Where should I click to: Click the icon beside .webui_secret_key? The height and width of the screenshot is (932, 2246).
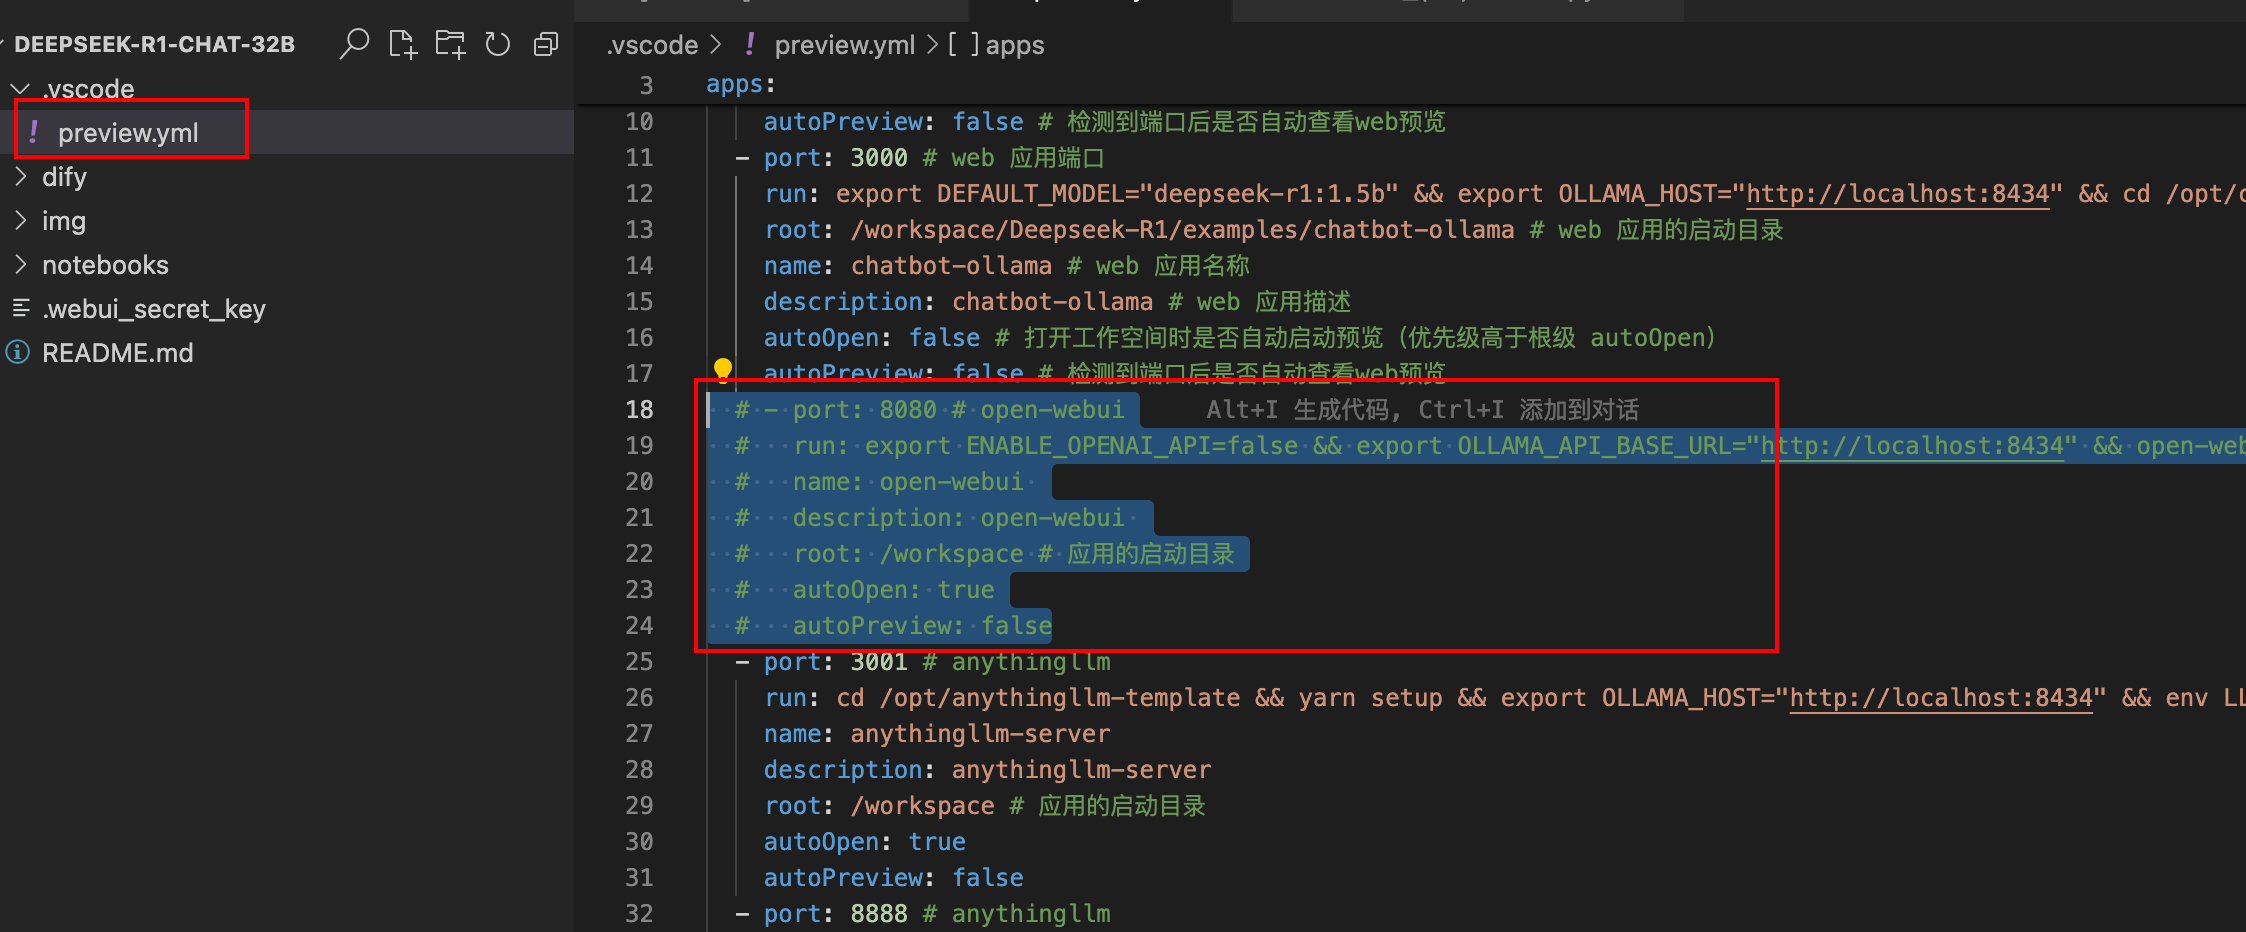[20, 308]
